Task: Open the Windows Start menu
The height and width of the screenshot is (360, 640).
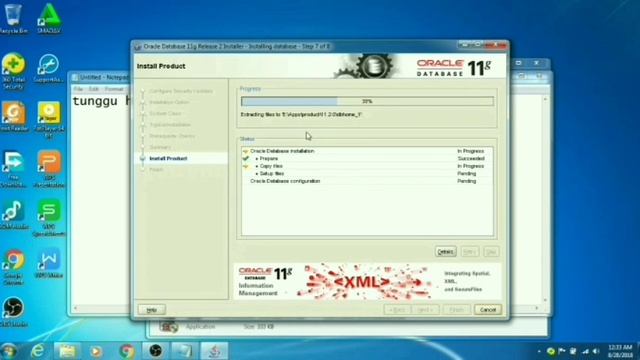Action: click(x=9, y=351)
